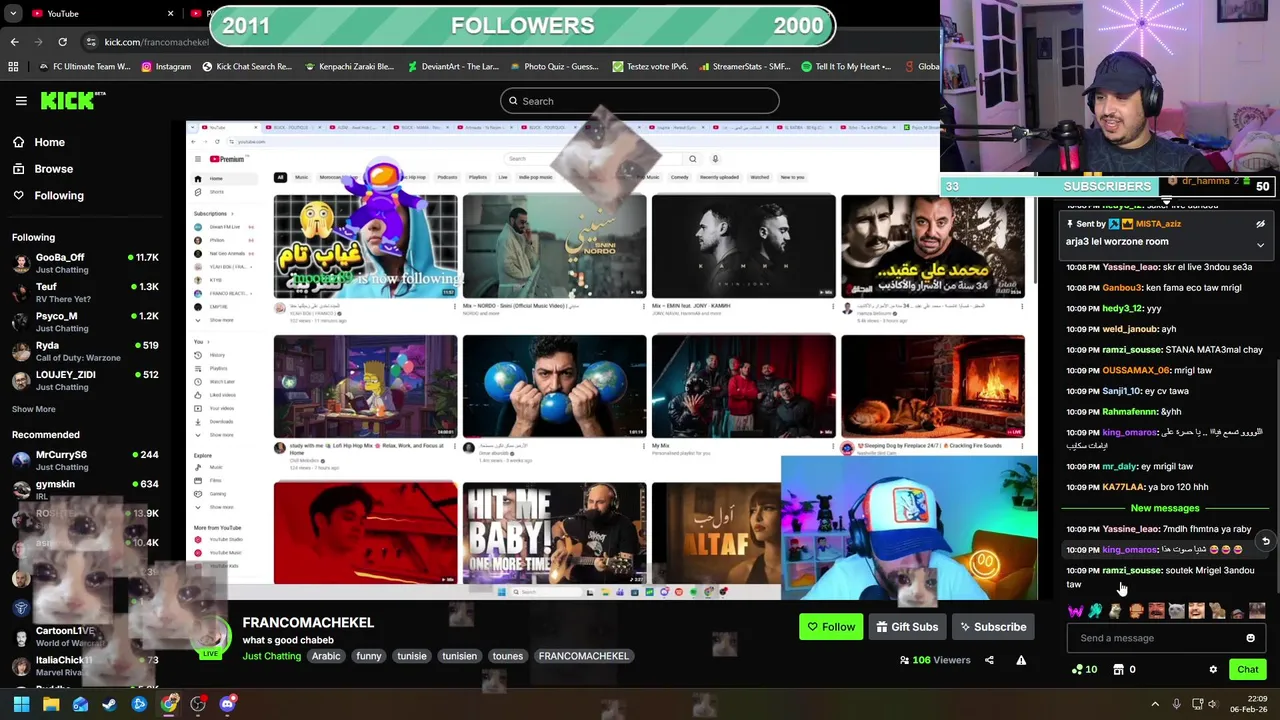Reload the current page
The image size is (1280, 720).
(62, 42)
